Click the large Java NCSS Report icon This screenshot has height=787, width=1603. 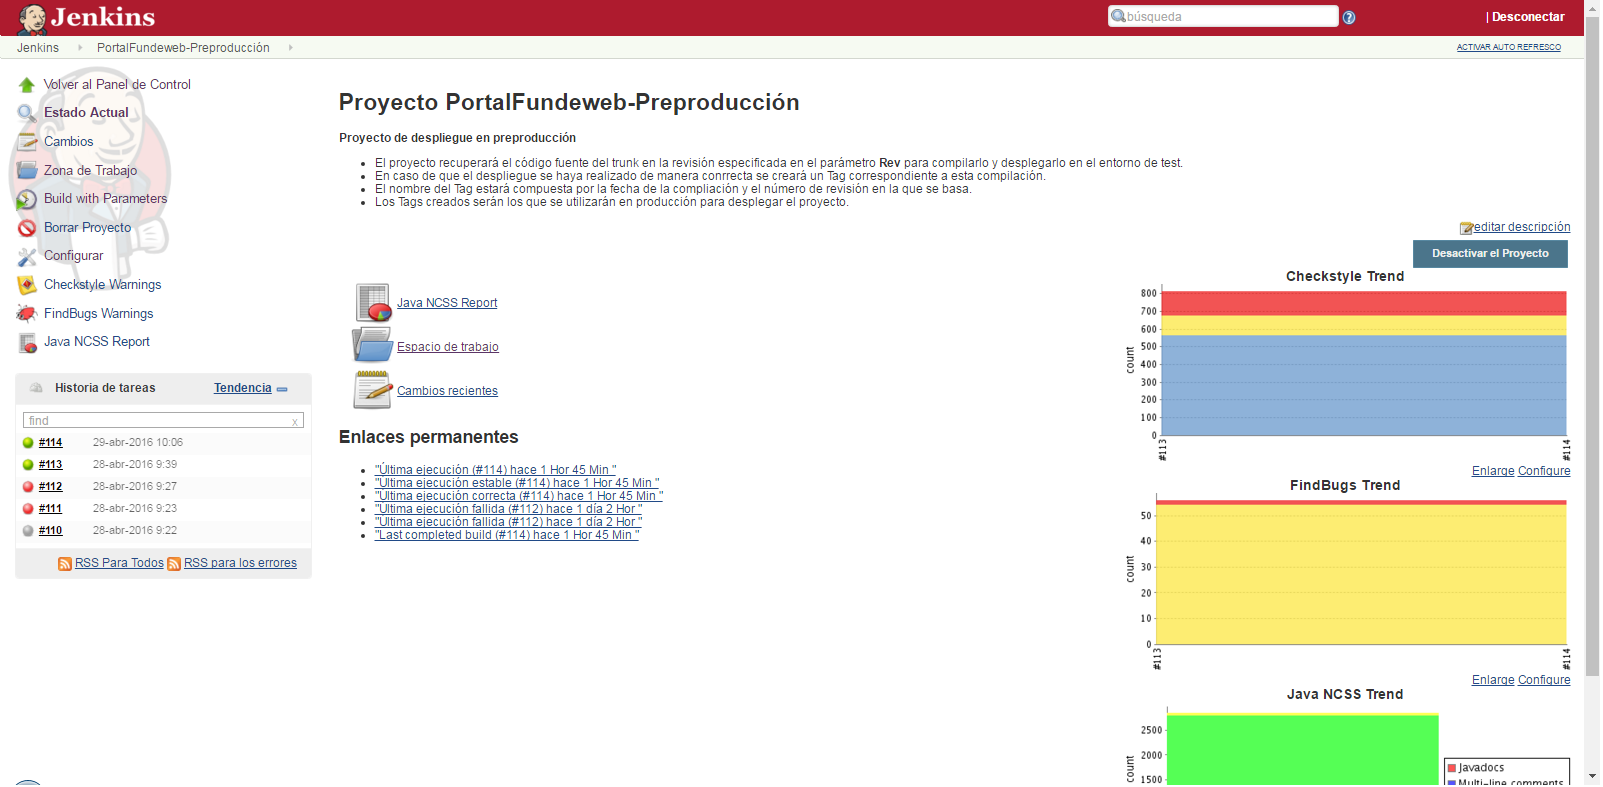[x=373, y=302]
